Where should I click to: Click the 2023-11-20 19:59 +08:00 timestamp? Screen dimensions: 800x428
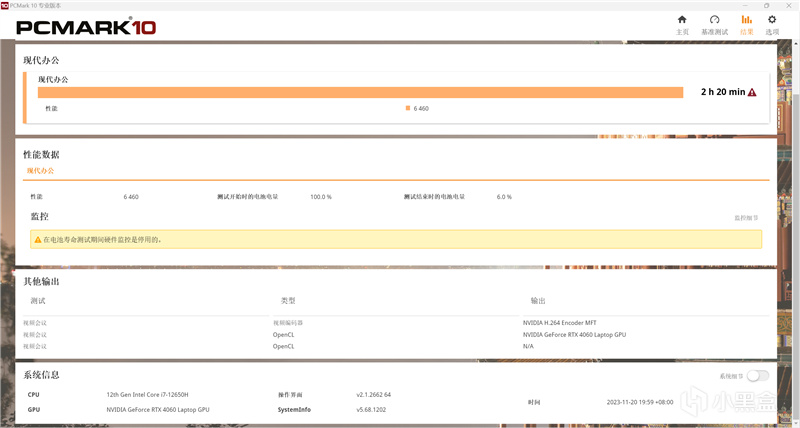tap(640, 402)
